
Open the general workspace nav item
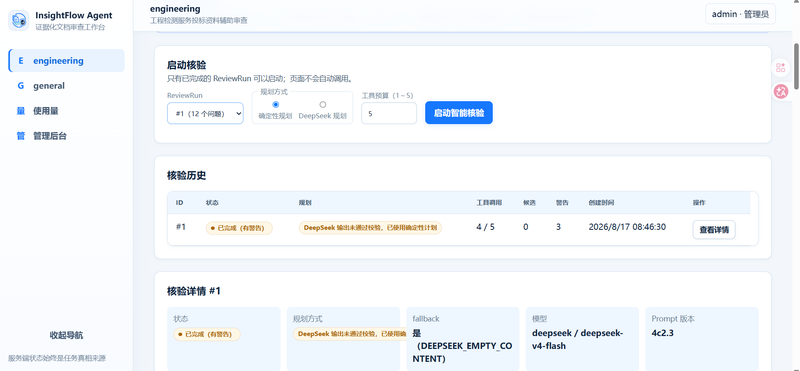(x=66, y=86)
